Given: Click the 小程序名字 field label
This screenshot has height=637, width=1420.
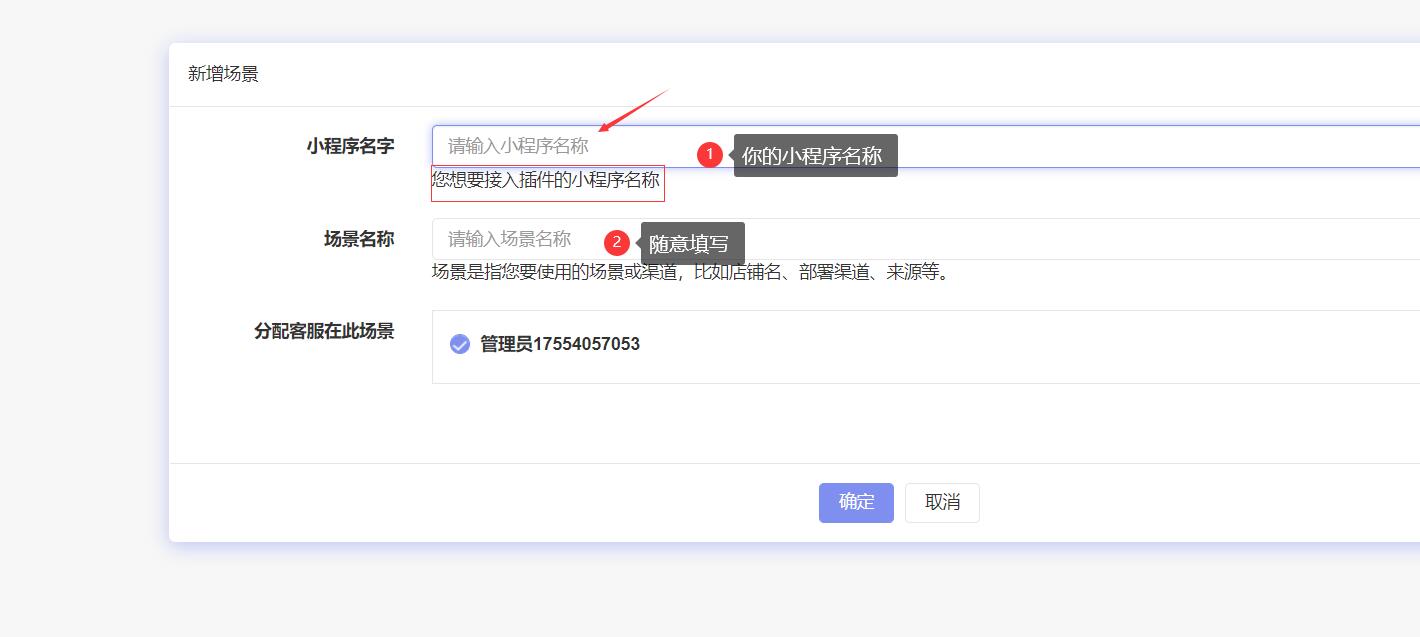Looking at the screenshot, I should (350, 146).
